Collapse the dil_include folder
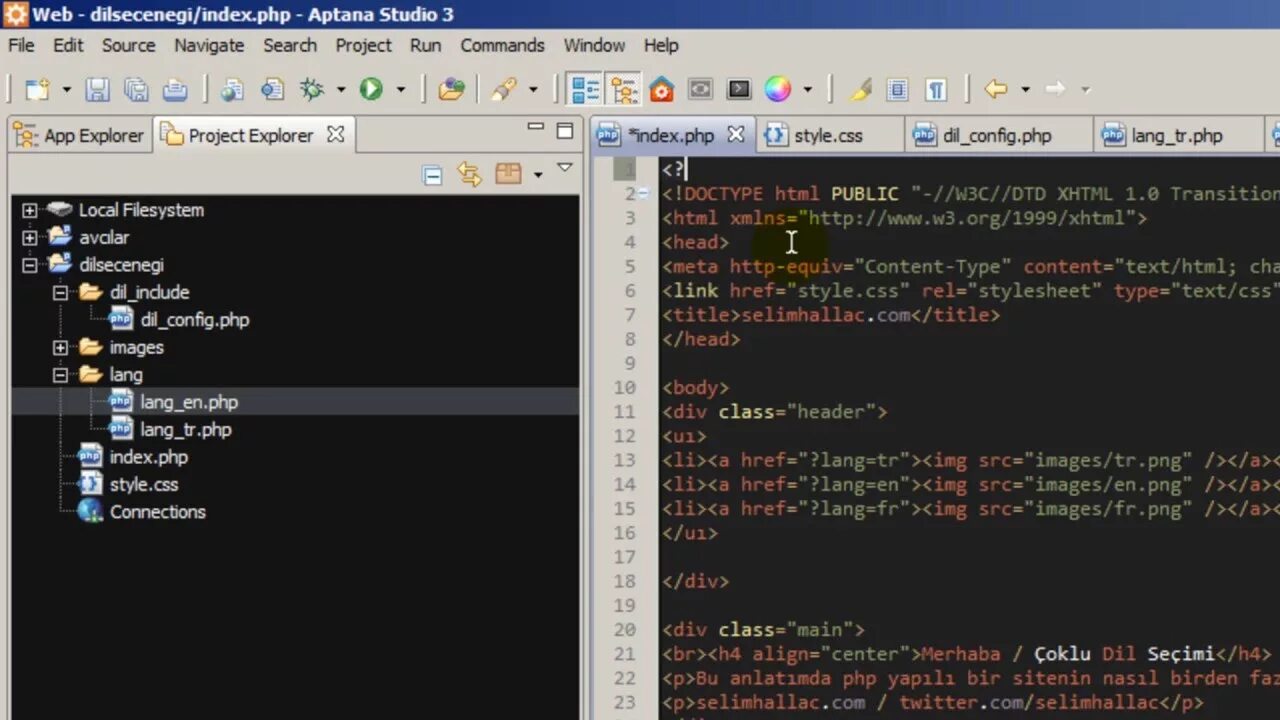The height and width of the screenshot is (720, 1280). [61, 292]
